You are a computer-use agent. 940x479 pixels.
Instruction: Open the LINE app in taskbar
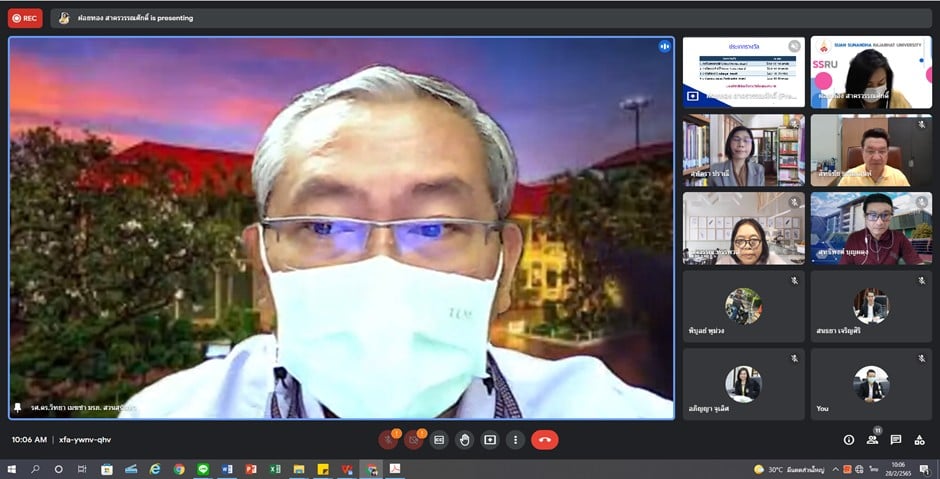(x=203, y=469)
